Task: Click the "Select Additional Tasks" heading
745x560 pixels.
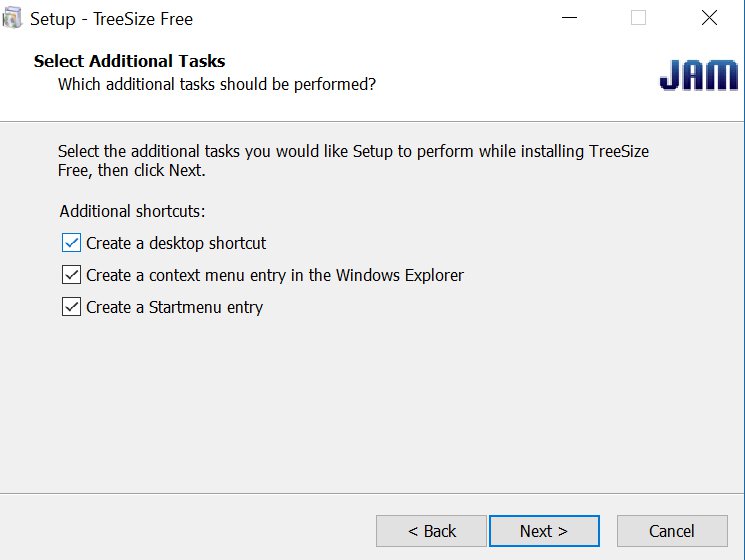Action: (x=129, y=61)
